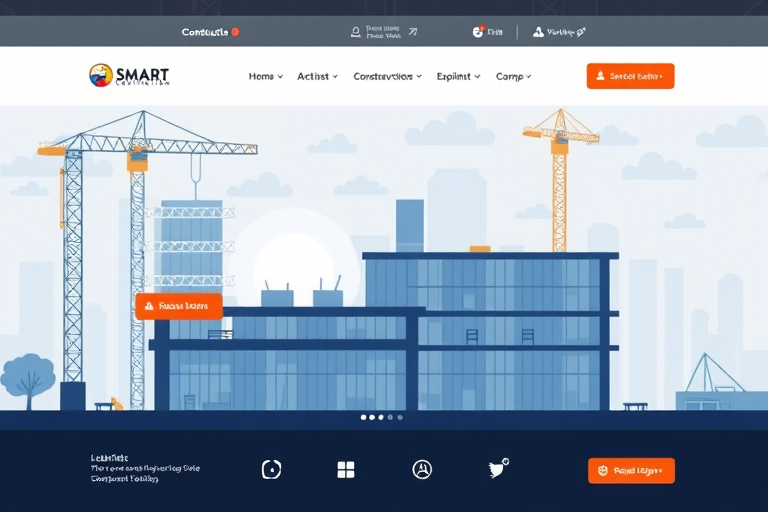This screenshot has width=768, height=512.
Task: Select the last carousel dot indicator
Action: (x=401, y=417)
